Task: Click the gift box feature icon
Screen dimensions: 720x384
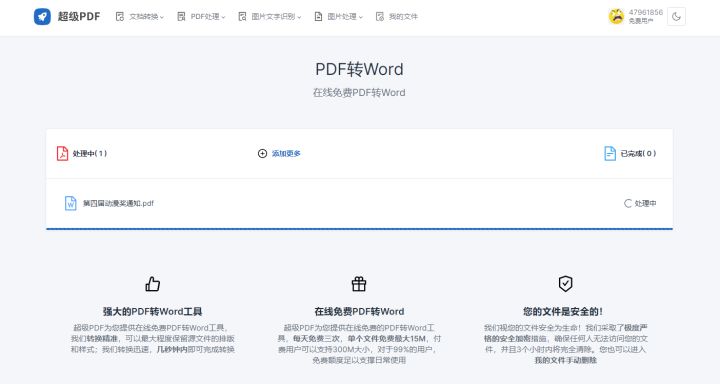Action: coord(359,284)
